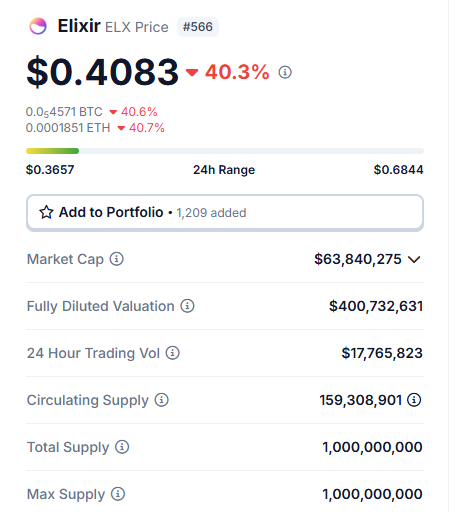This screenshot has width=467, height=512.
Task: Click the Market Cap info icon
Action: (x=117, y=259)
